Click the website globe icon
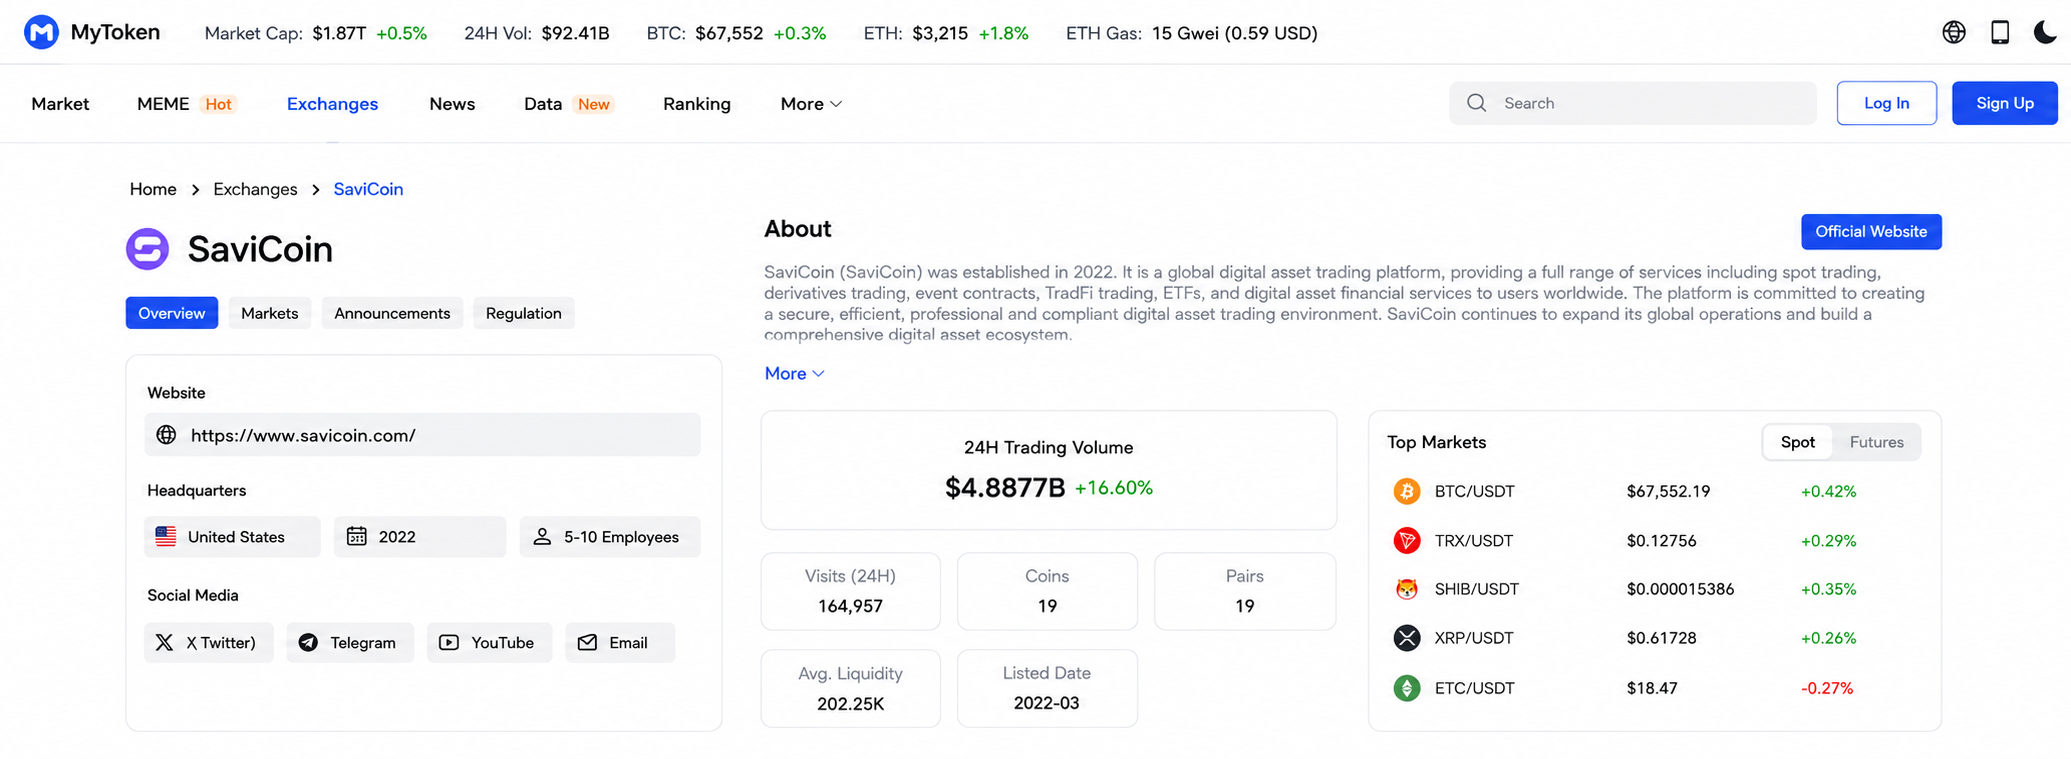 point(166,435)
